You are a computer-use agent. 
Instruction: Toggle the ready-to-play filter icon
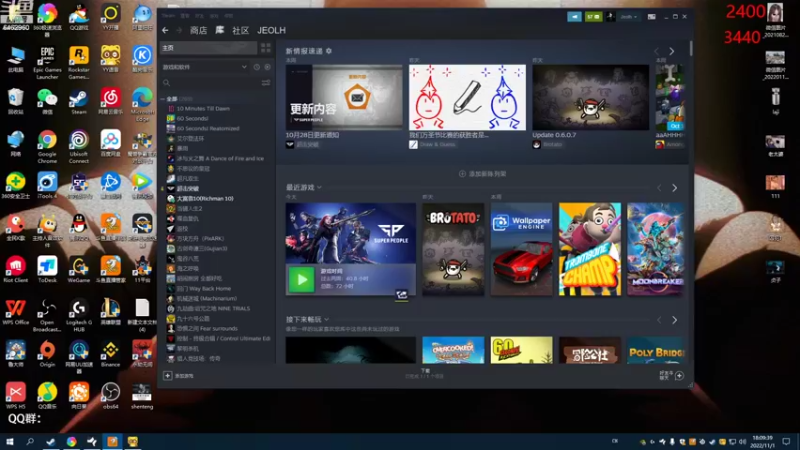pos(267,67)
